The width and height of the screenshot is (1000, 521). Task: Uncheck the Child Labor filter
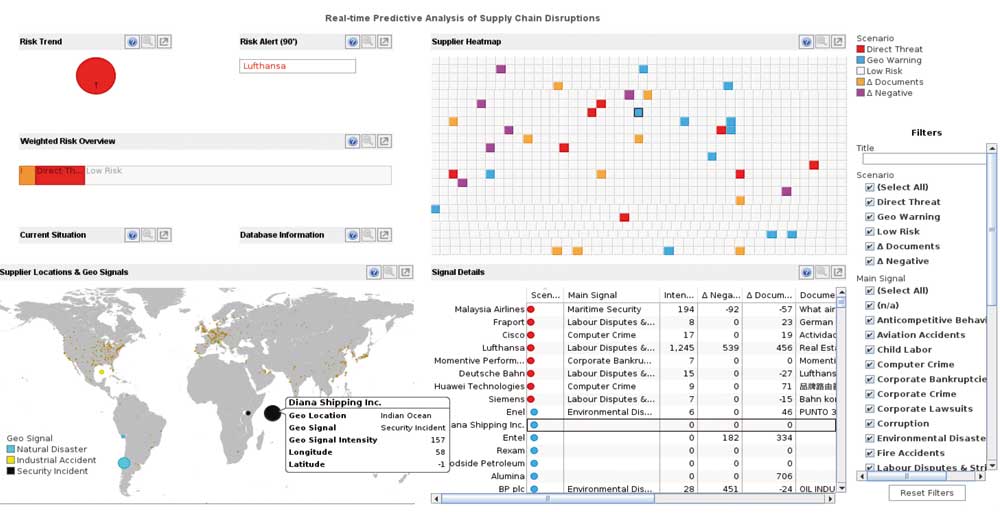(x=869, y=349)
